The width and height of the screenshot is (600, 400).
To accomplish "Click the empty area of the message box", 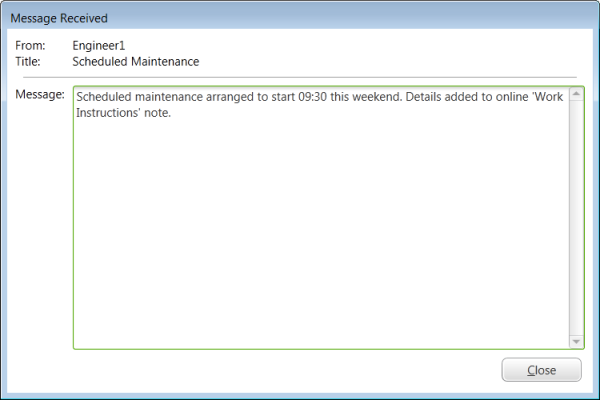I will [x=320, y=240].
